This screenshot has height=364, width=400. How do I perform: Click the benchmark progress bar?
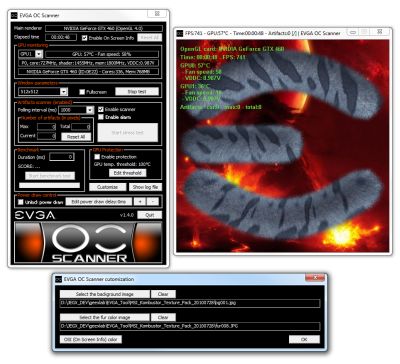pos(49,185)
